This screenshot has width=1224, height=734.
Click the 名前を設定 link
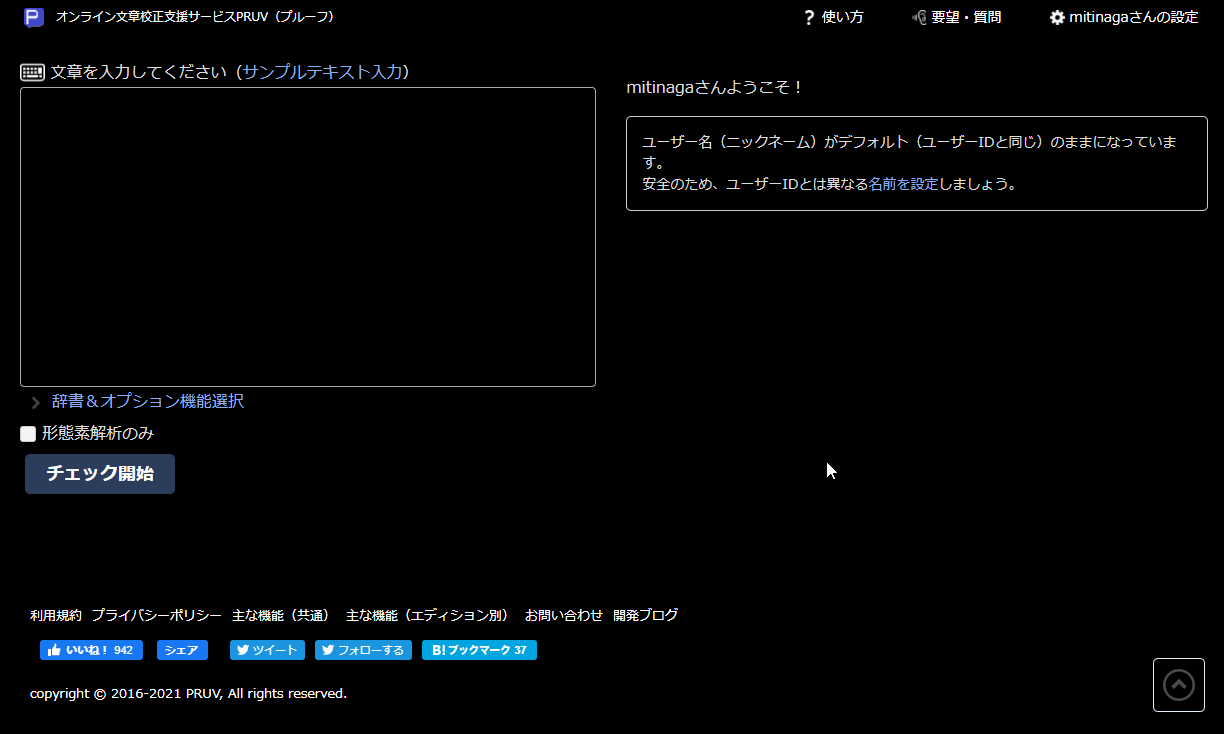pyautogui.click(x=903, y=184)
